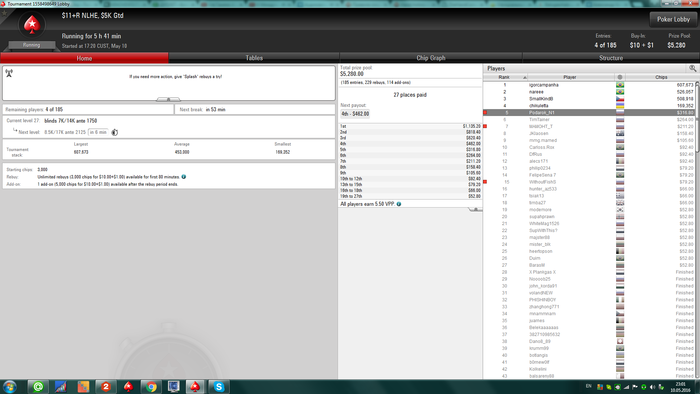Select player mmg.mamed row
The image size is (700, 394).
coord(589,140)
